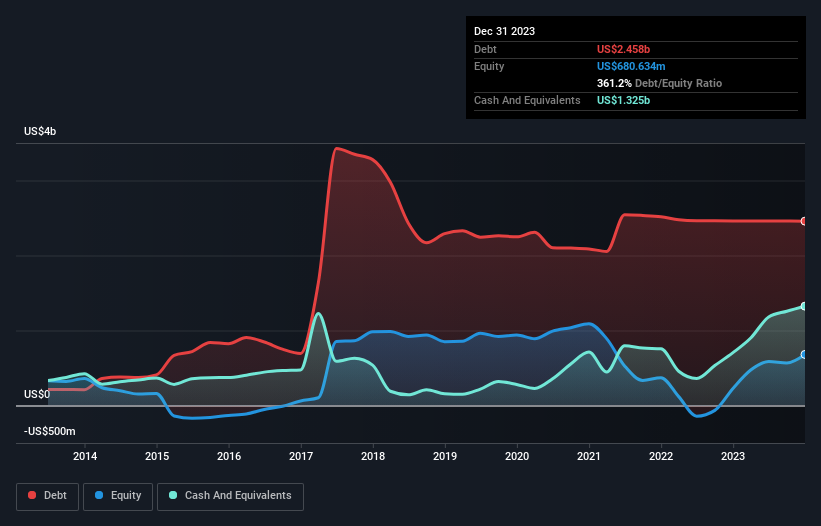Click the blue dot in the Equity legend

click(x=99, y=495)
